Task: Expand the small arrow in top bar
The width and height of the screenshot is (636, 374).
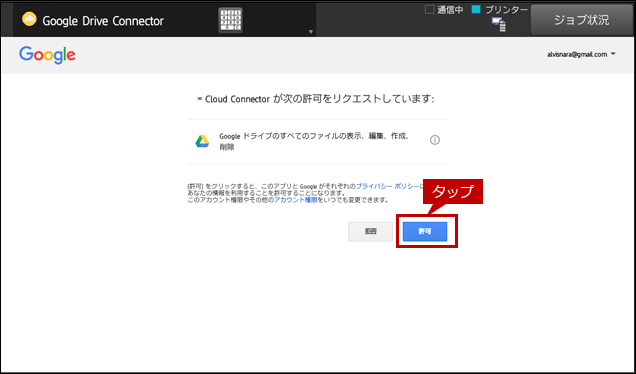Action: tap(311, 32)
